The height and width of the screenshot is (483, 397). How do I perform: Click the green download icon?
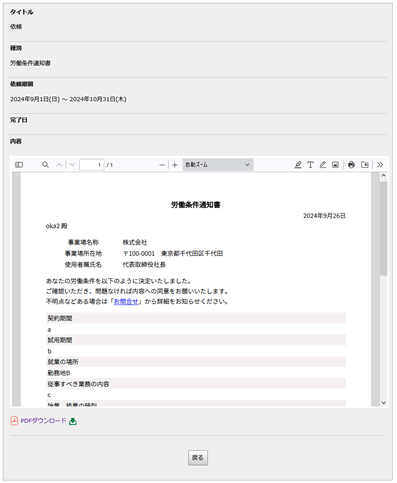(x=73, y=421)
